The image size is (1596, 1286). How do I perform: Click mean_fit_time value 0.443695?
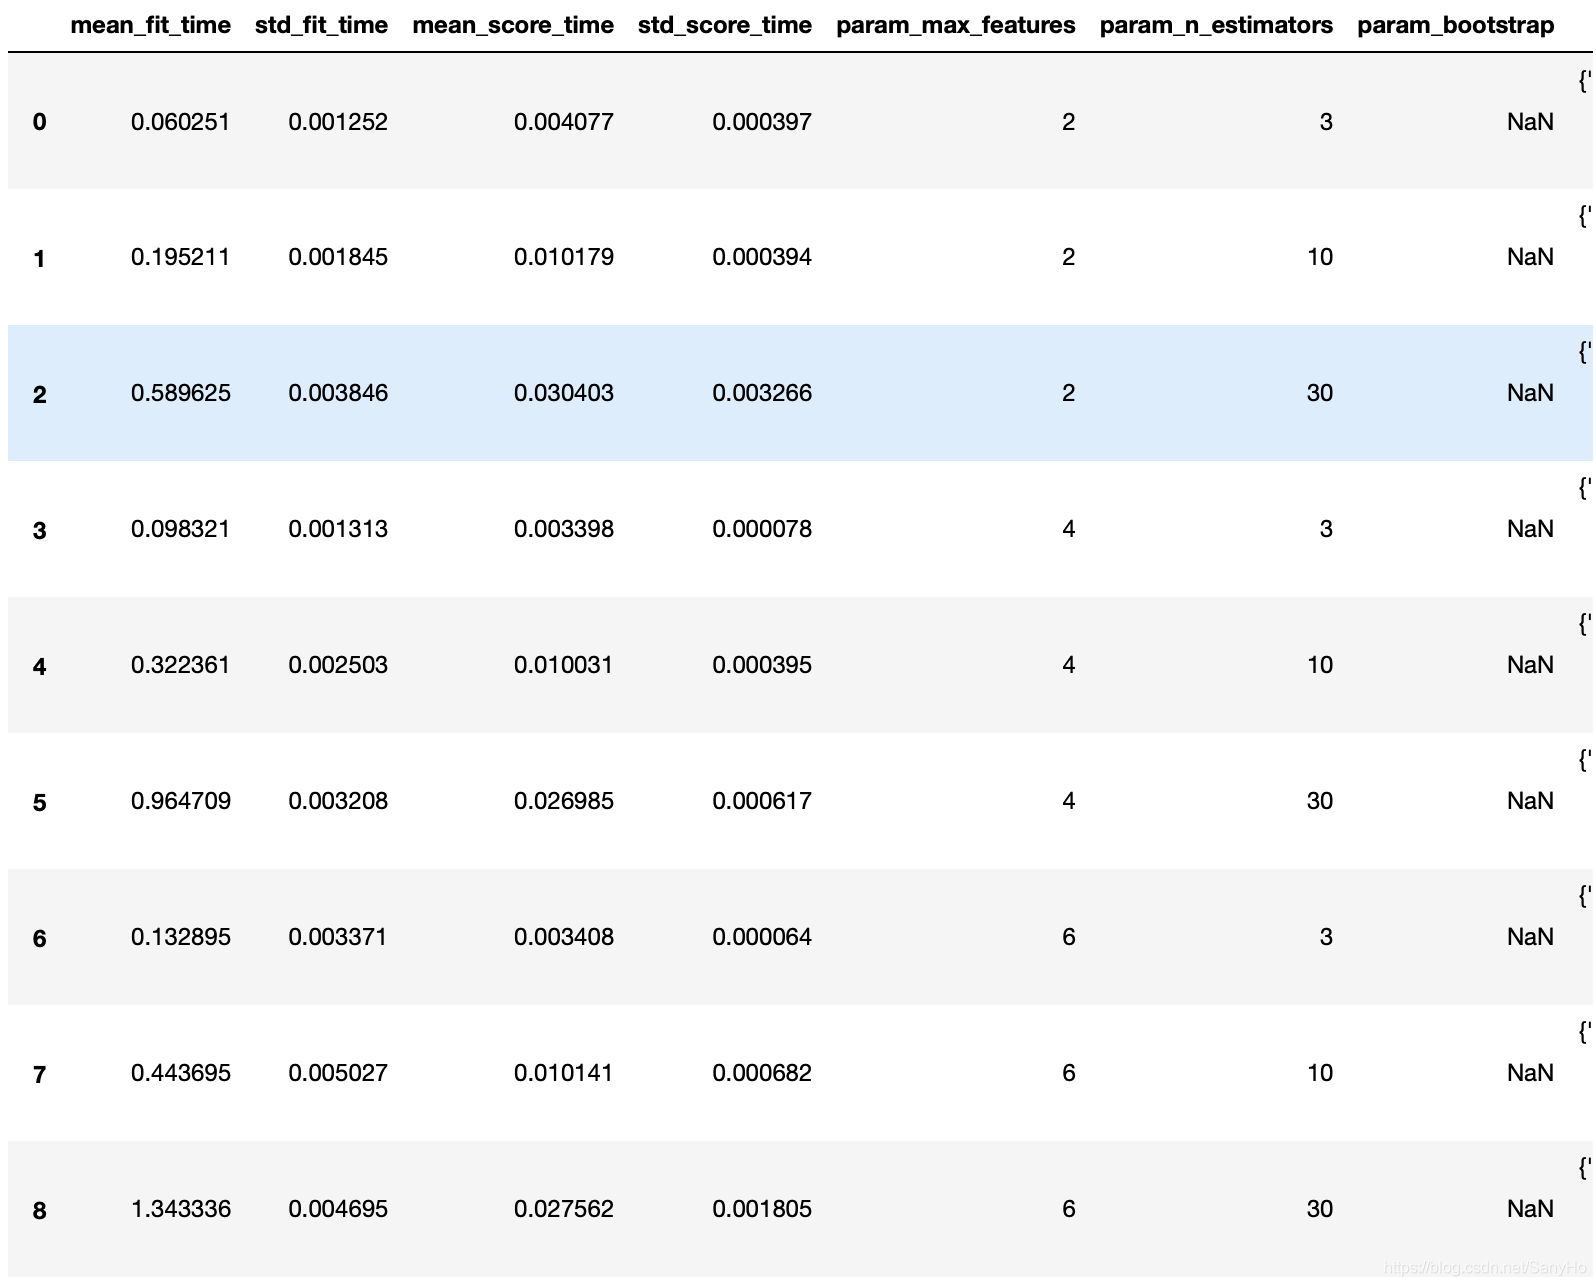(181, 1073)
